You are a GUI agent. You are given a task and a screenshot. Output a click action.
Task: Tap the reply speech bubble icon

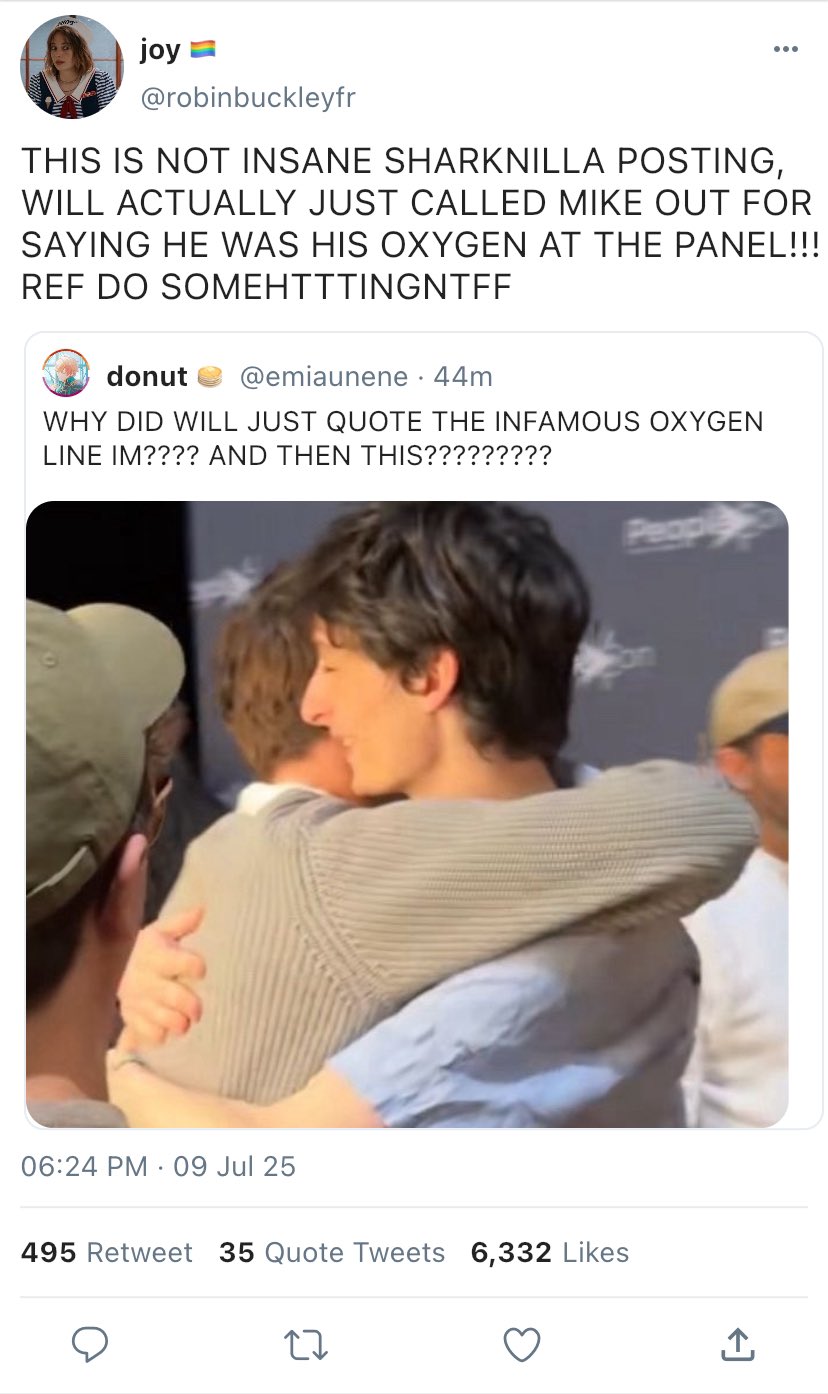coord(91,1344)
